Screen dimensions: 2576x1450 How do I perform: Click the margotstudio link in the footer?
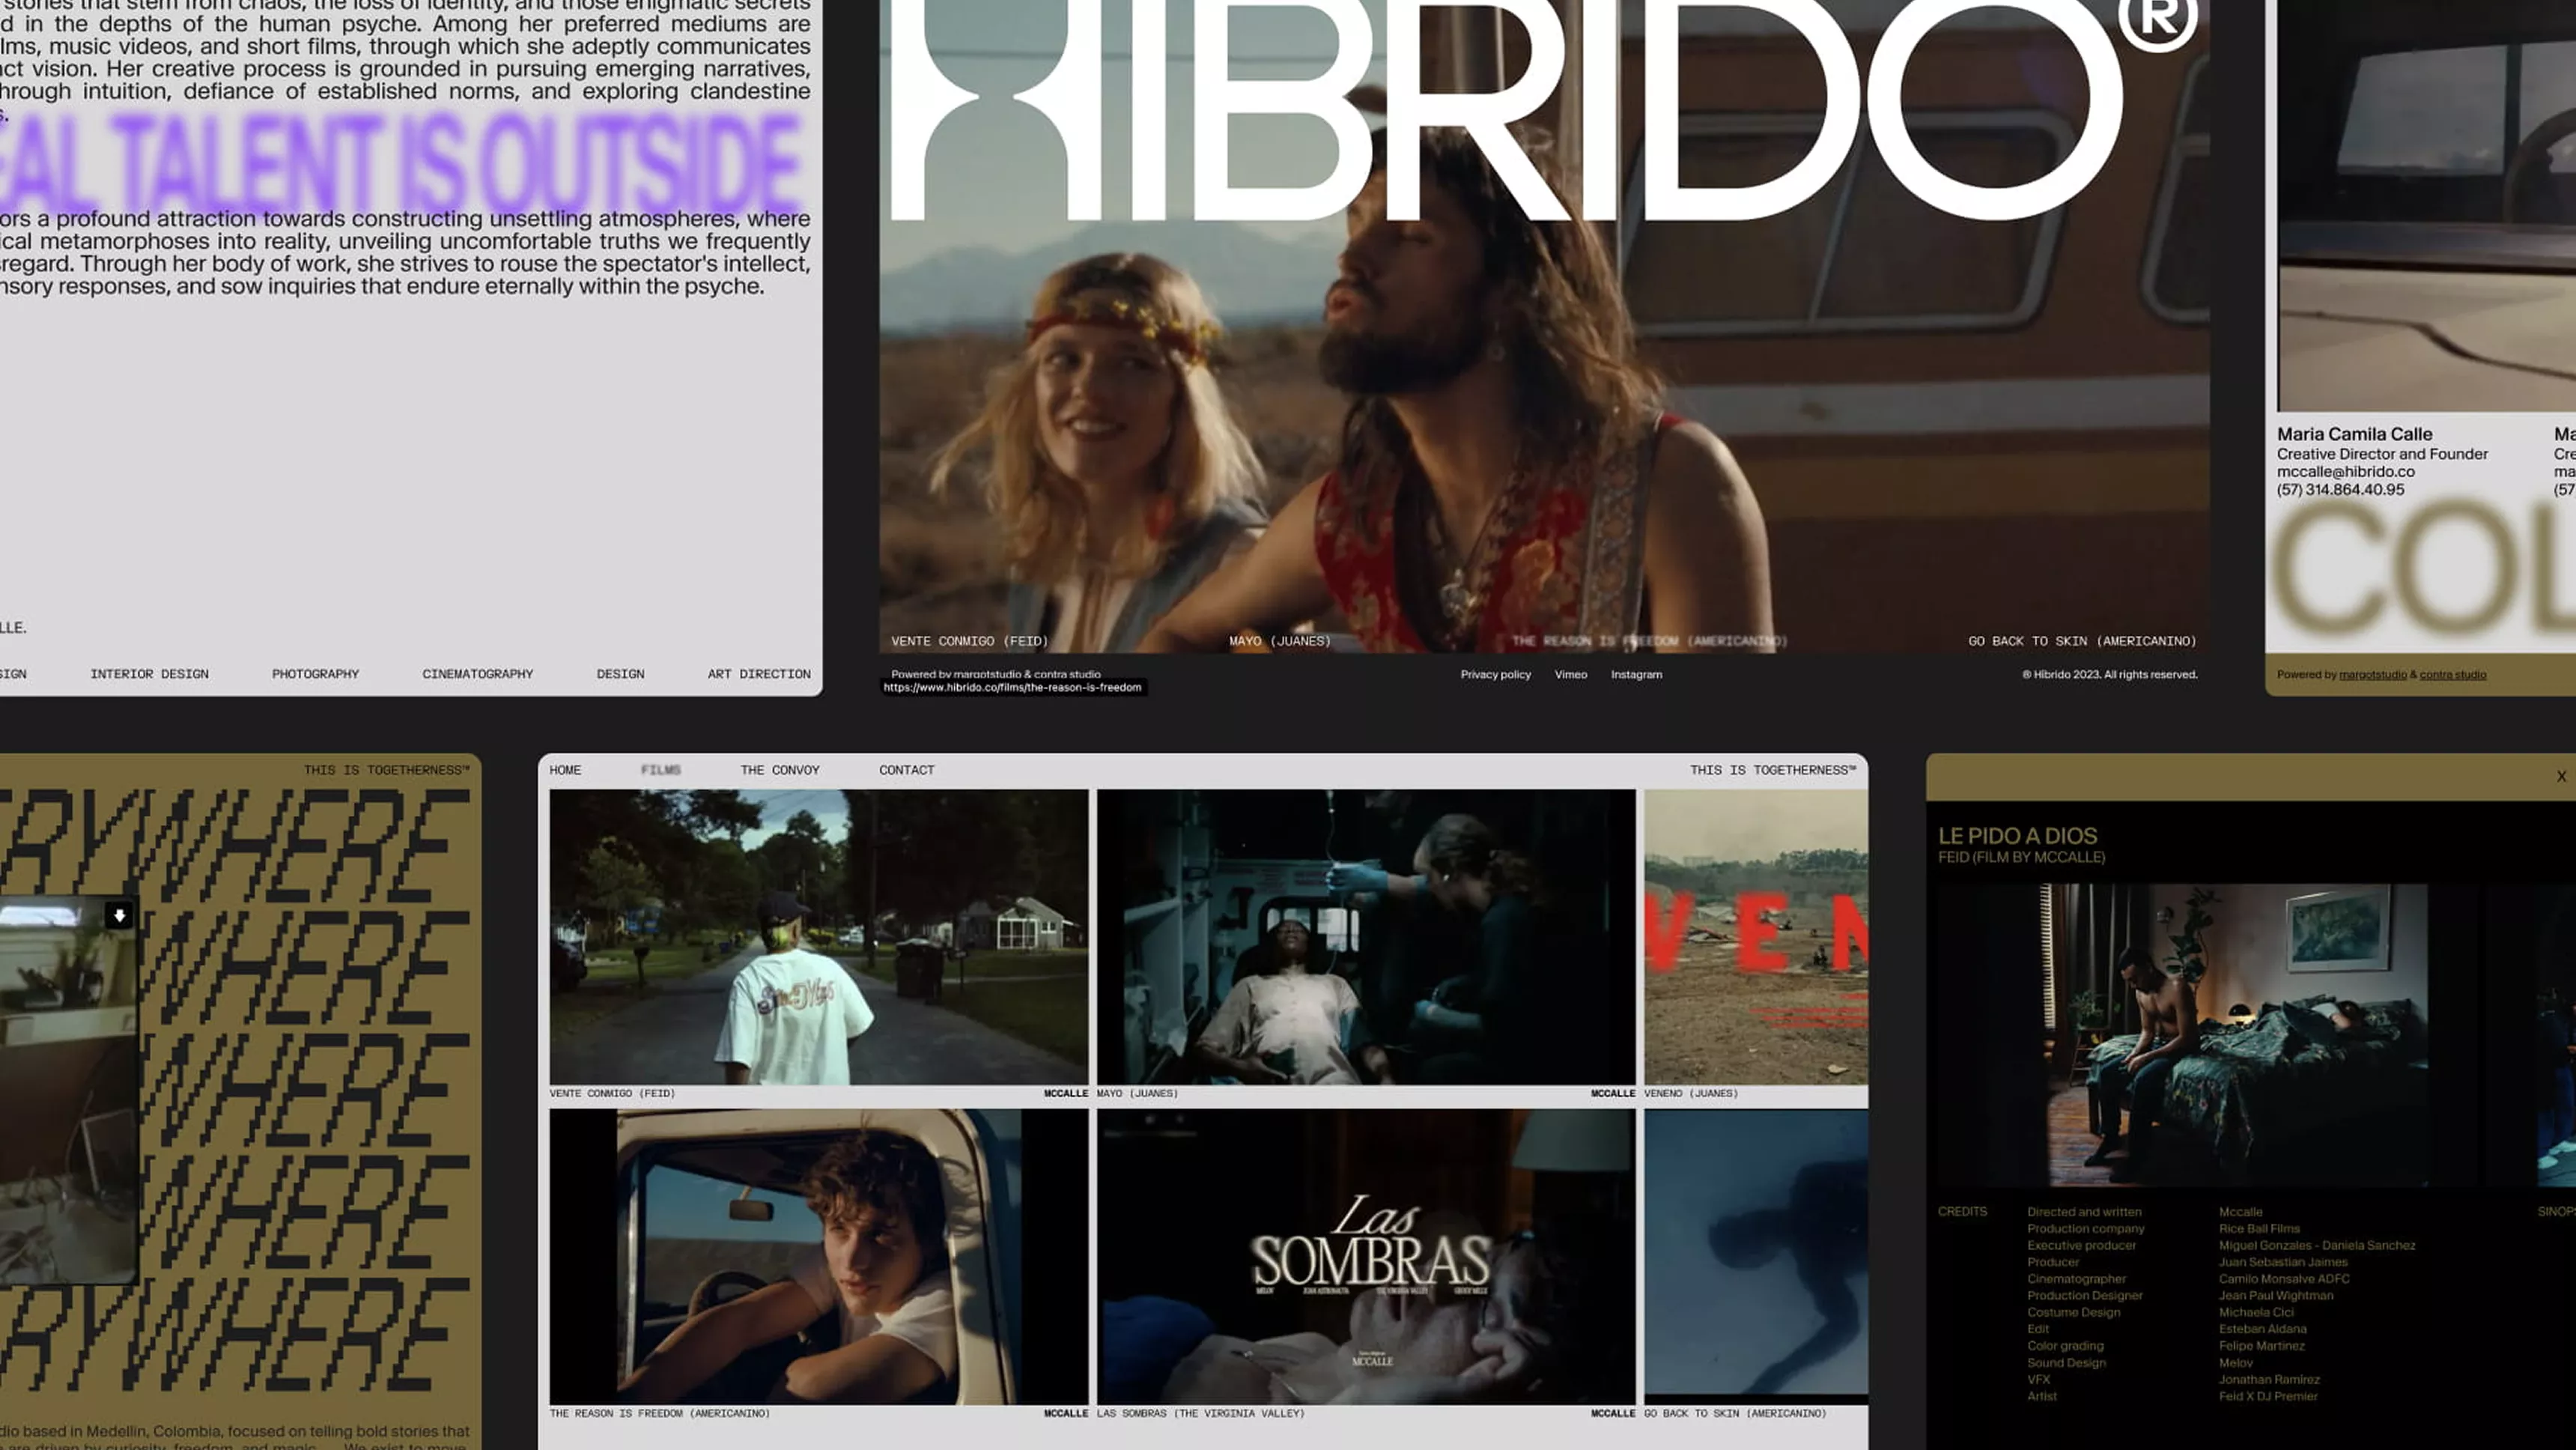click(2372, 675)
